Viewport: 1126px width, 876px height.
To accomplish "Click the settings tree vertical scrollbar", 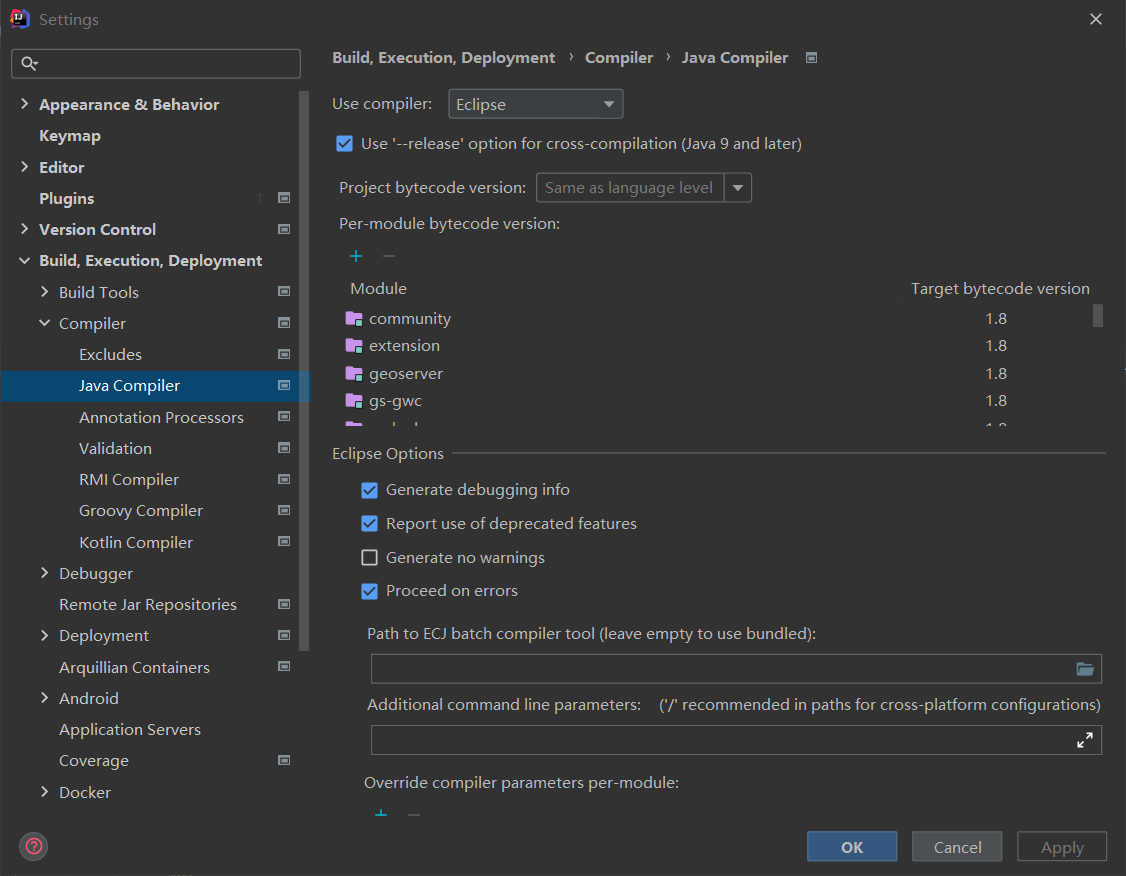I will tap(304, 371).
